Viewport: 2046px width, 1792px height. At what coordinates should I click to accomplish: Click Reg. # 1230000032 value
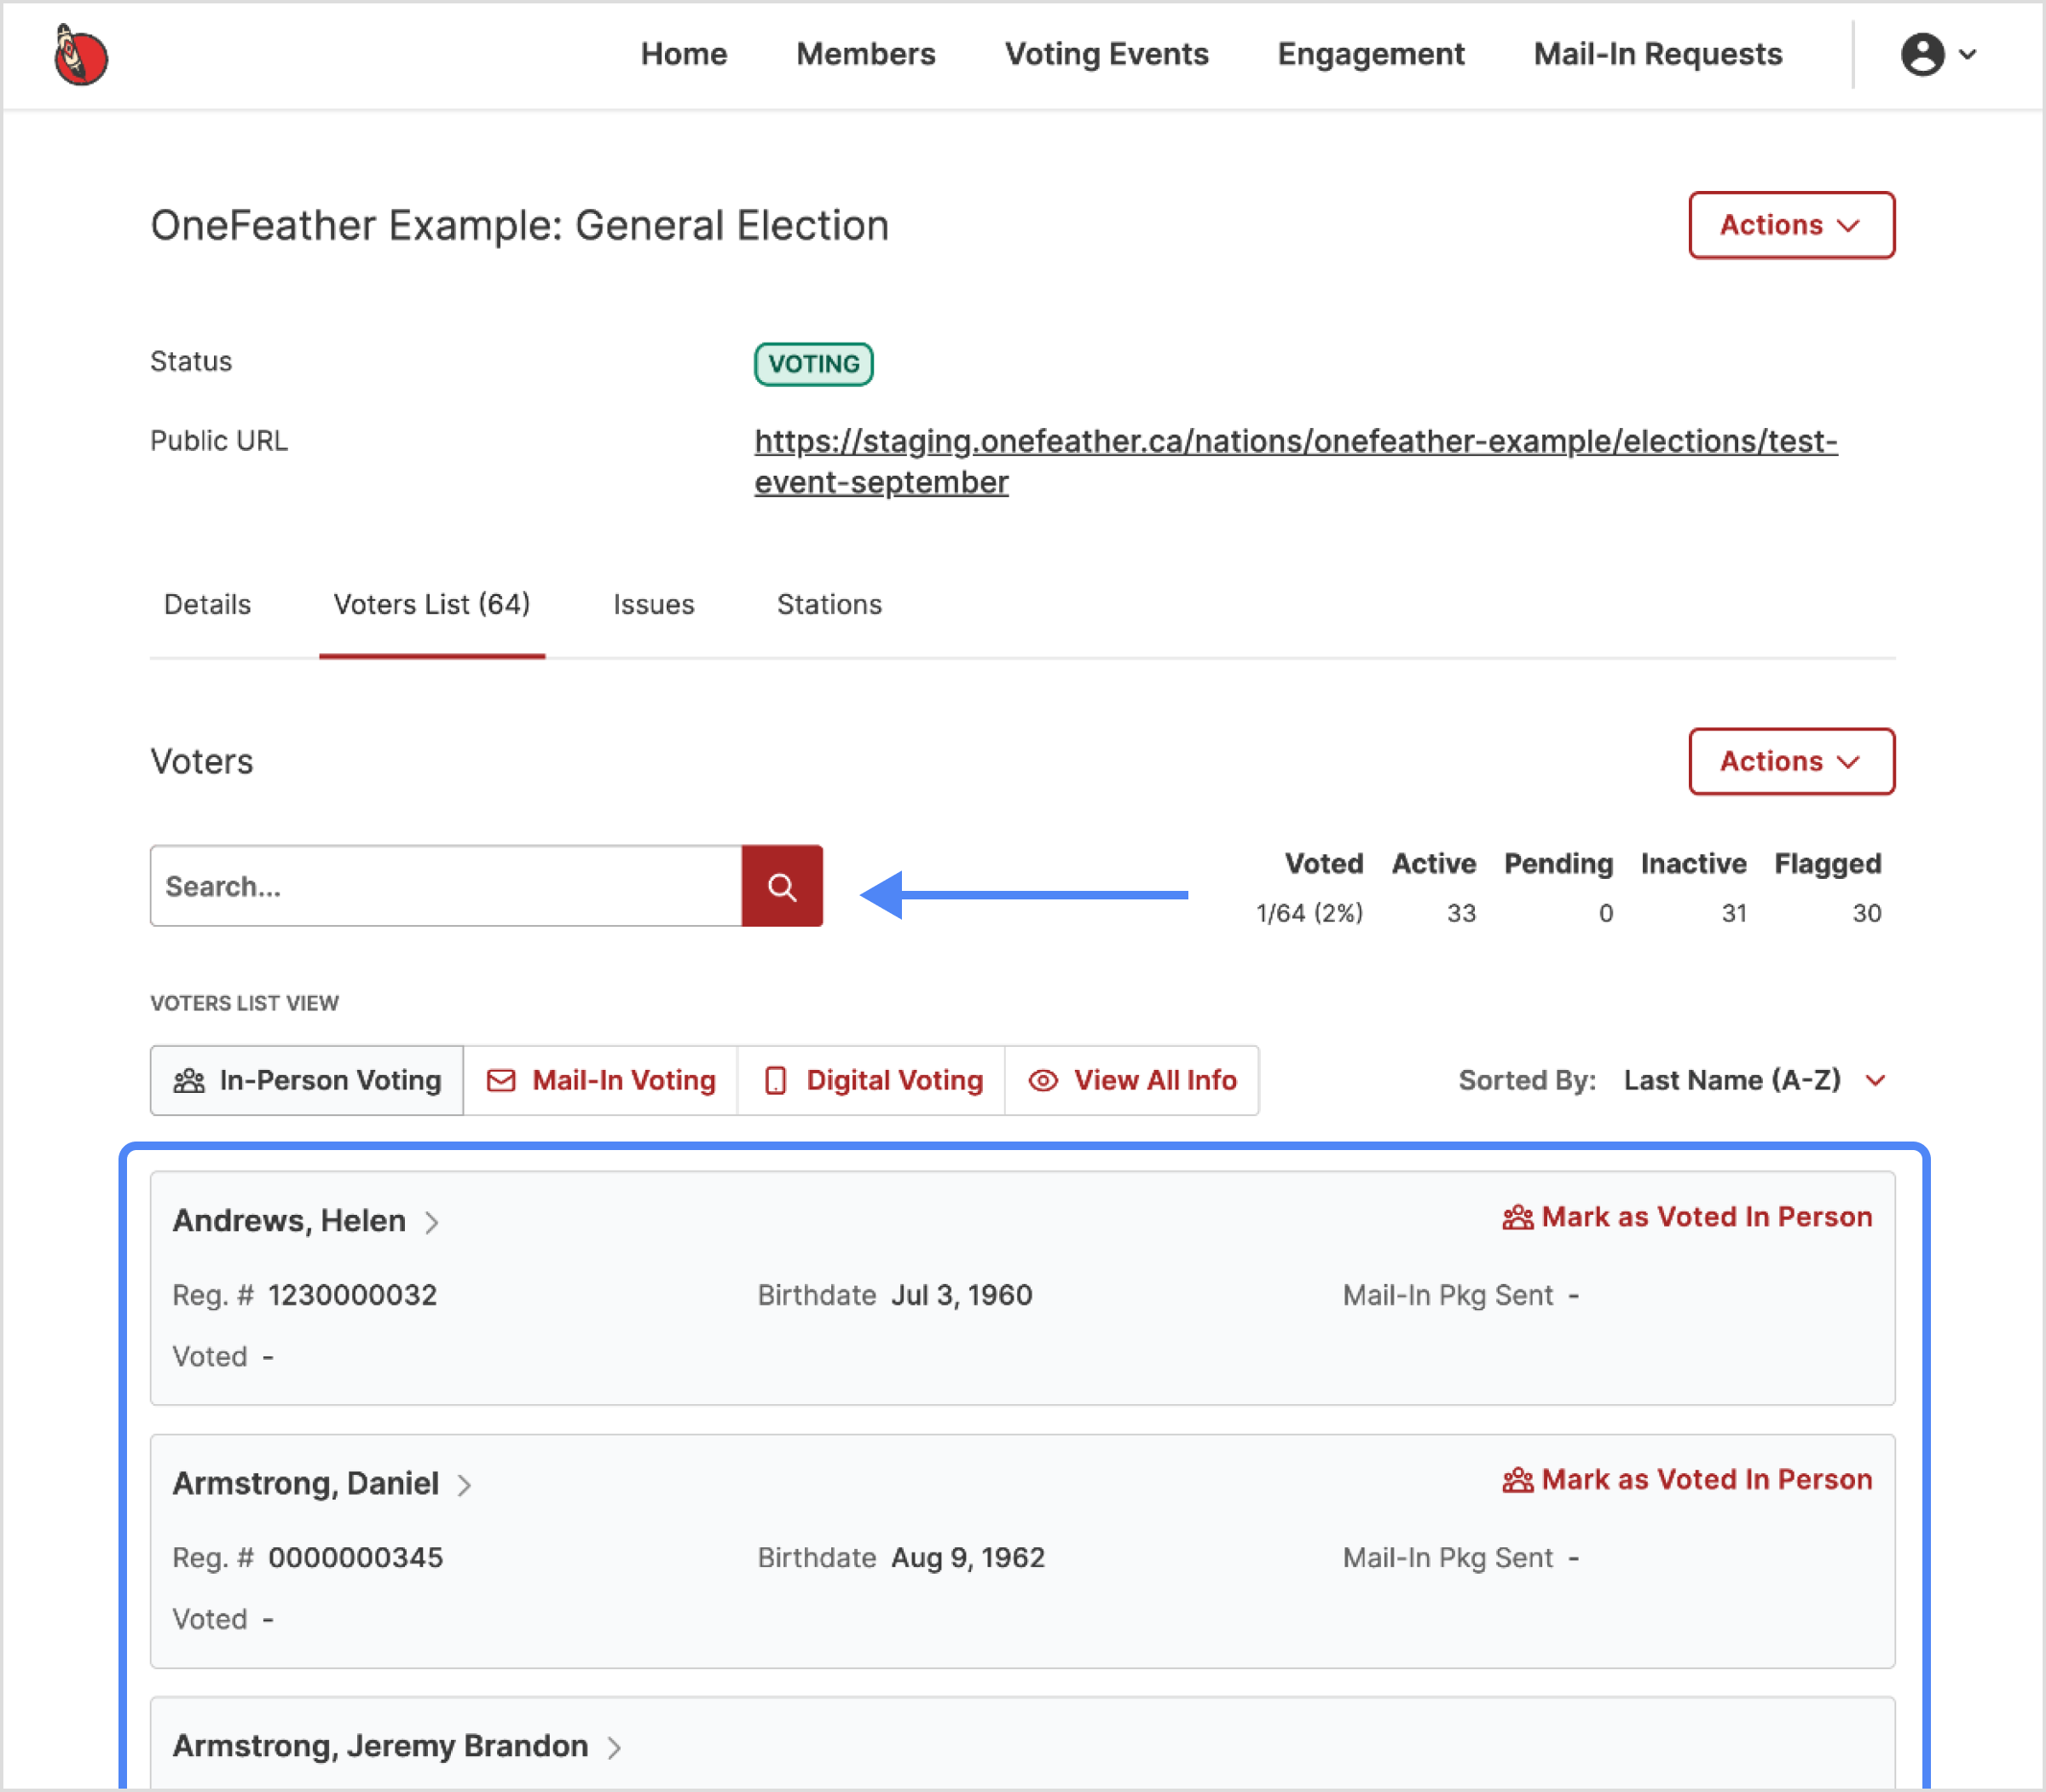click(353, 1296)
